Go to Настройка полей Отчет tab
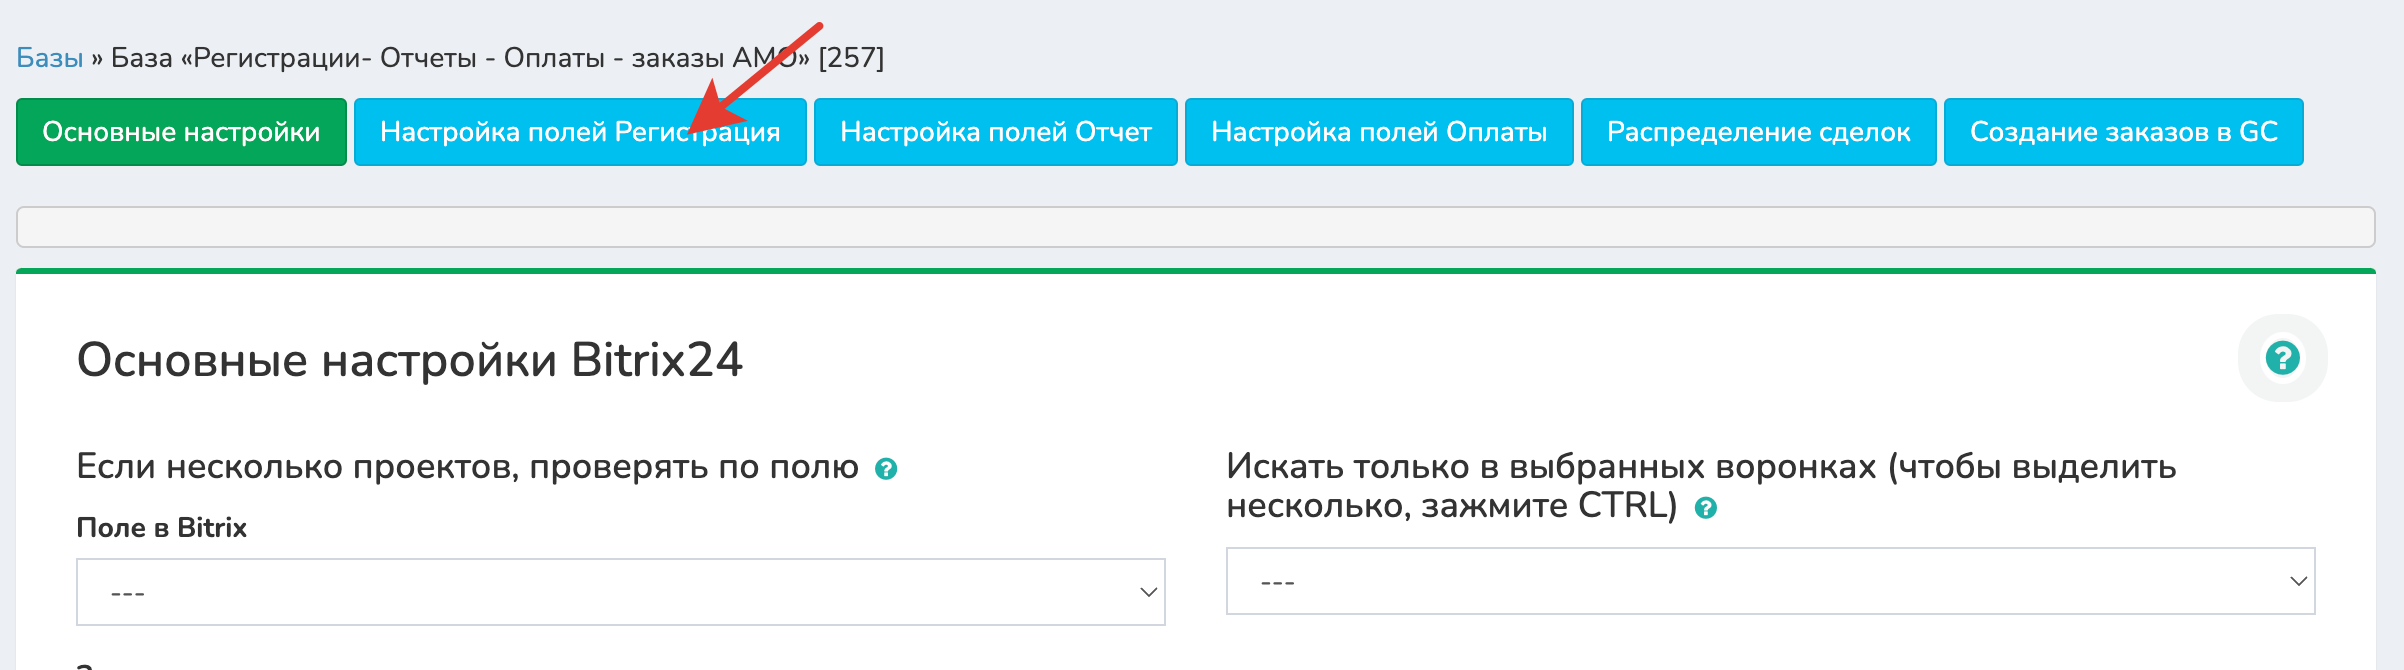The width and height of the screenshot is (2404, 670). (x=996, y=132)
